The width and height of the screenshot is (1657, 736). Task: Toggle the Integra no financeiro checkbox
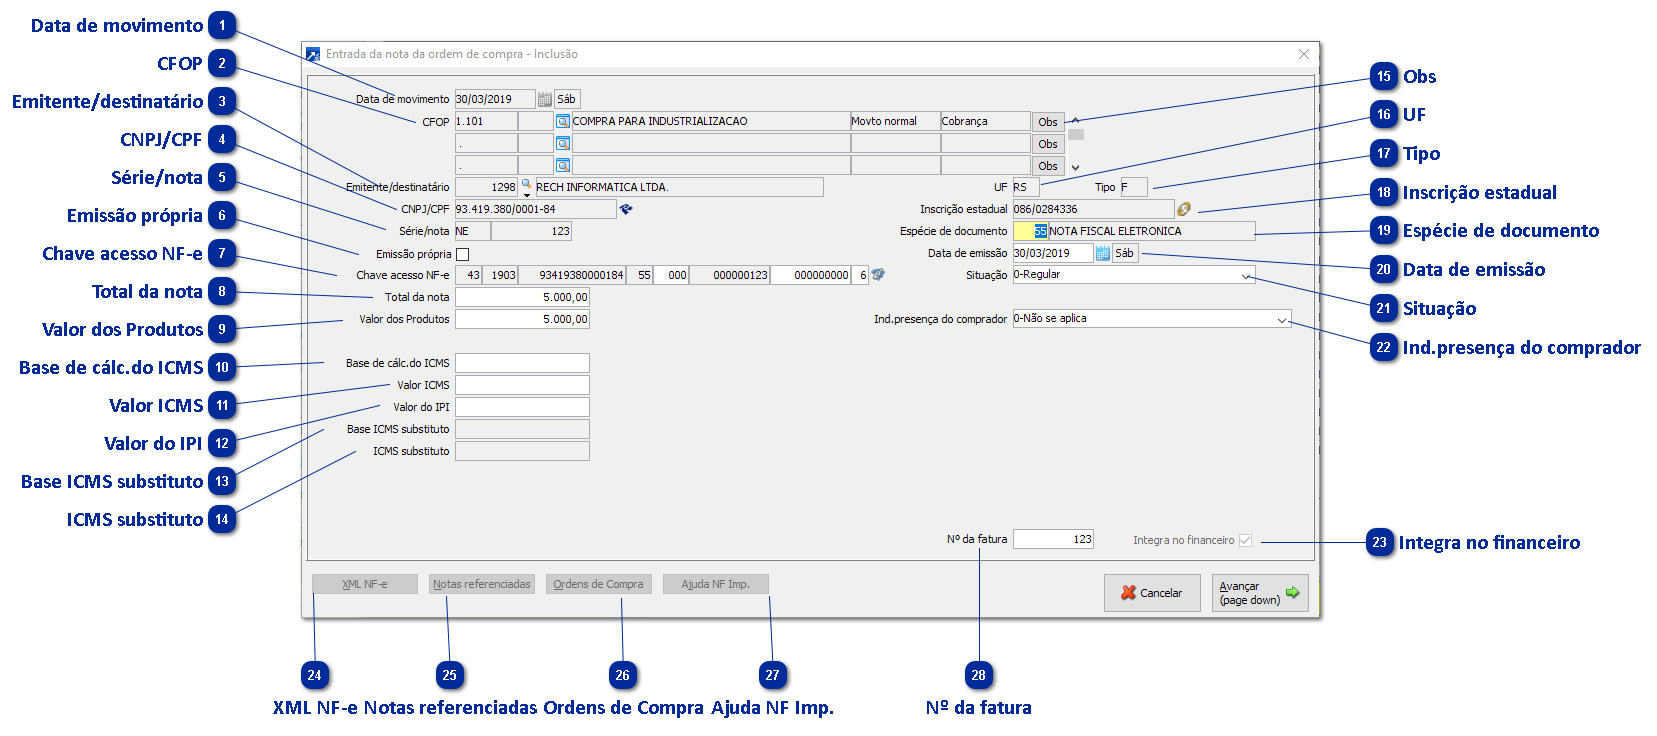pos(1245,540)
